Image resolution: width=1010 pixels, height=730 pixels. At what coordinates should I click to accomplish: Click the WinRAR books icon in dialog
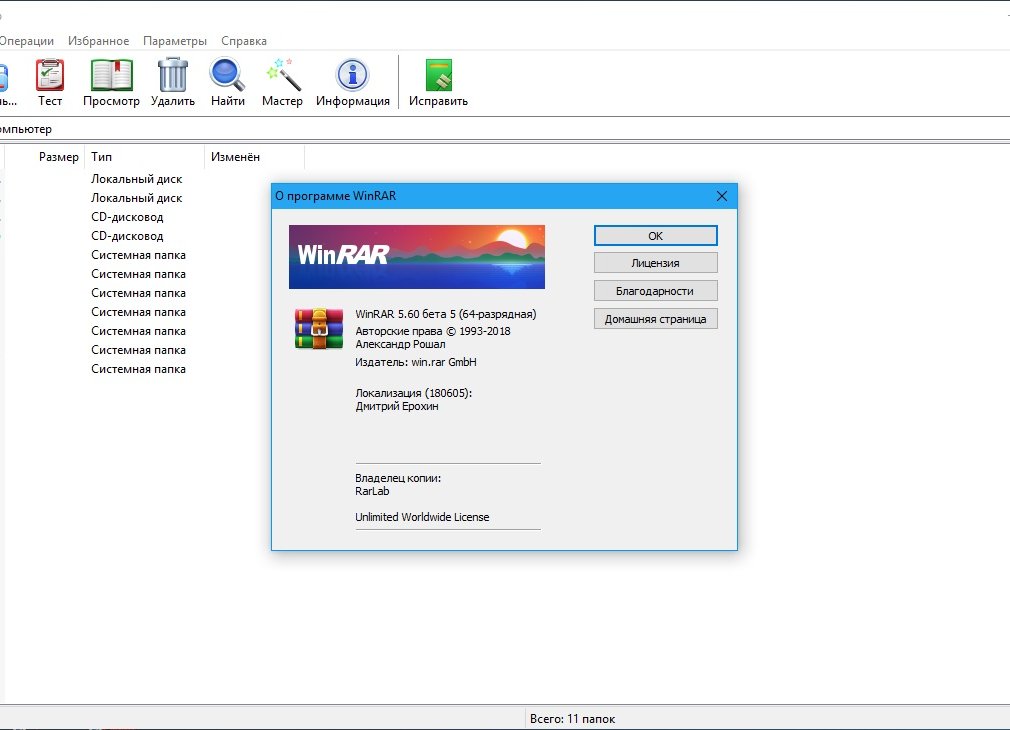(x=319, y=329)
